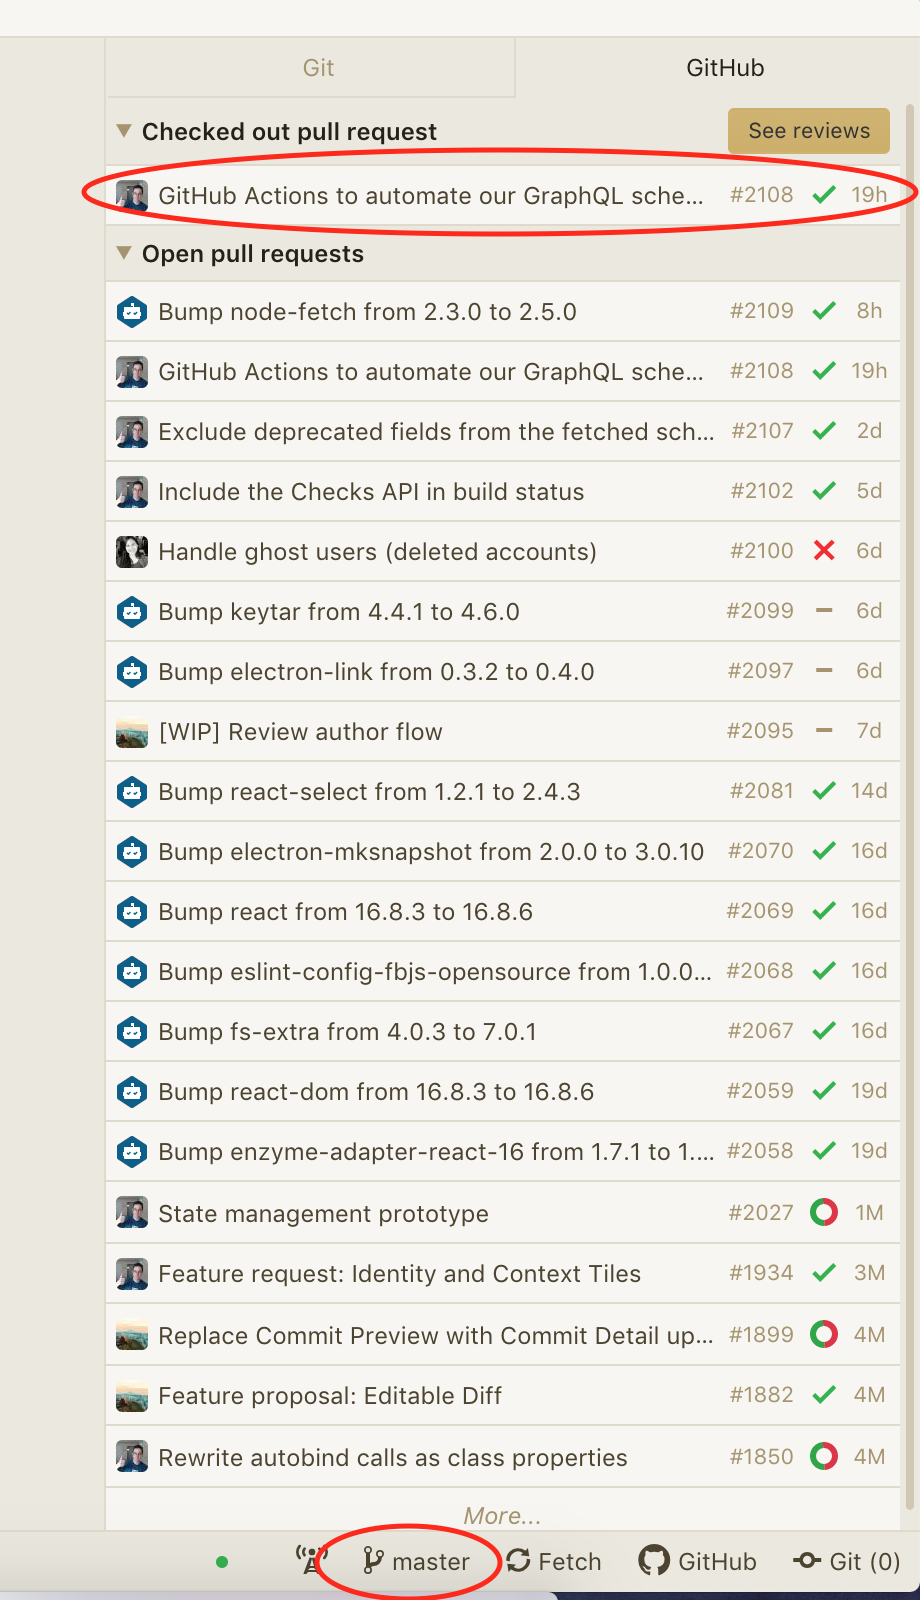Screen dimensions: 920x1600
Task: Click the passing check icon on #2109
Action: [824, 311]
